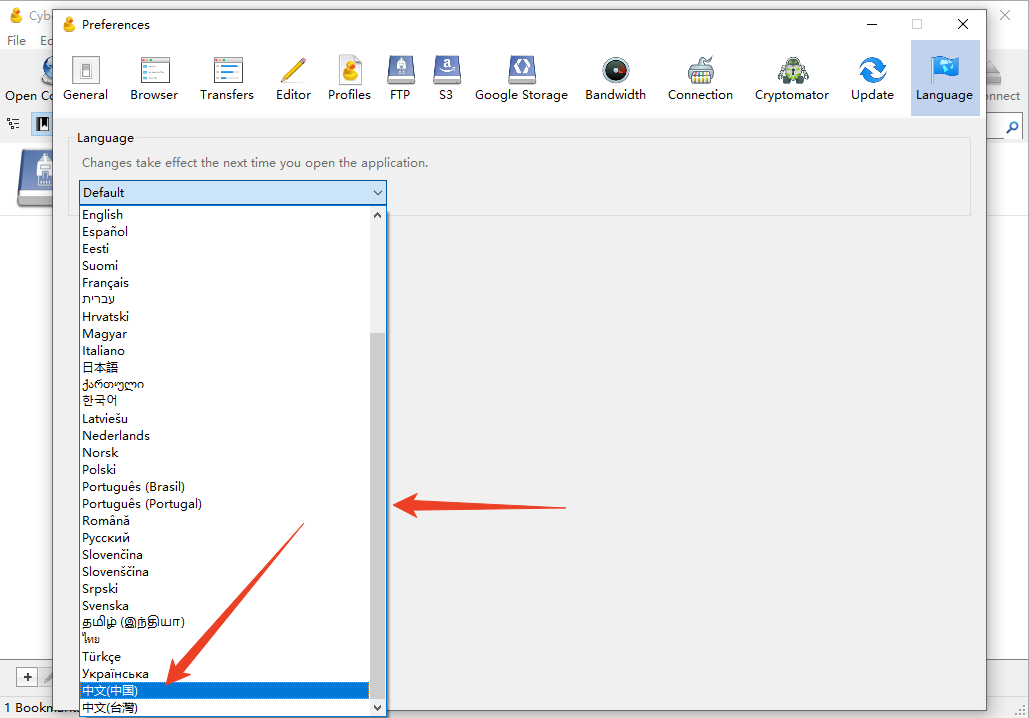Choose Français in the language list
1029x718 pixels.
click(224, 283)
